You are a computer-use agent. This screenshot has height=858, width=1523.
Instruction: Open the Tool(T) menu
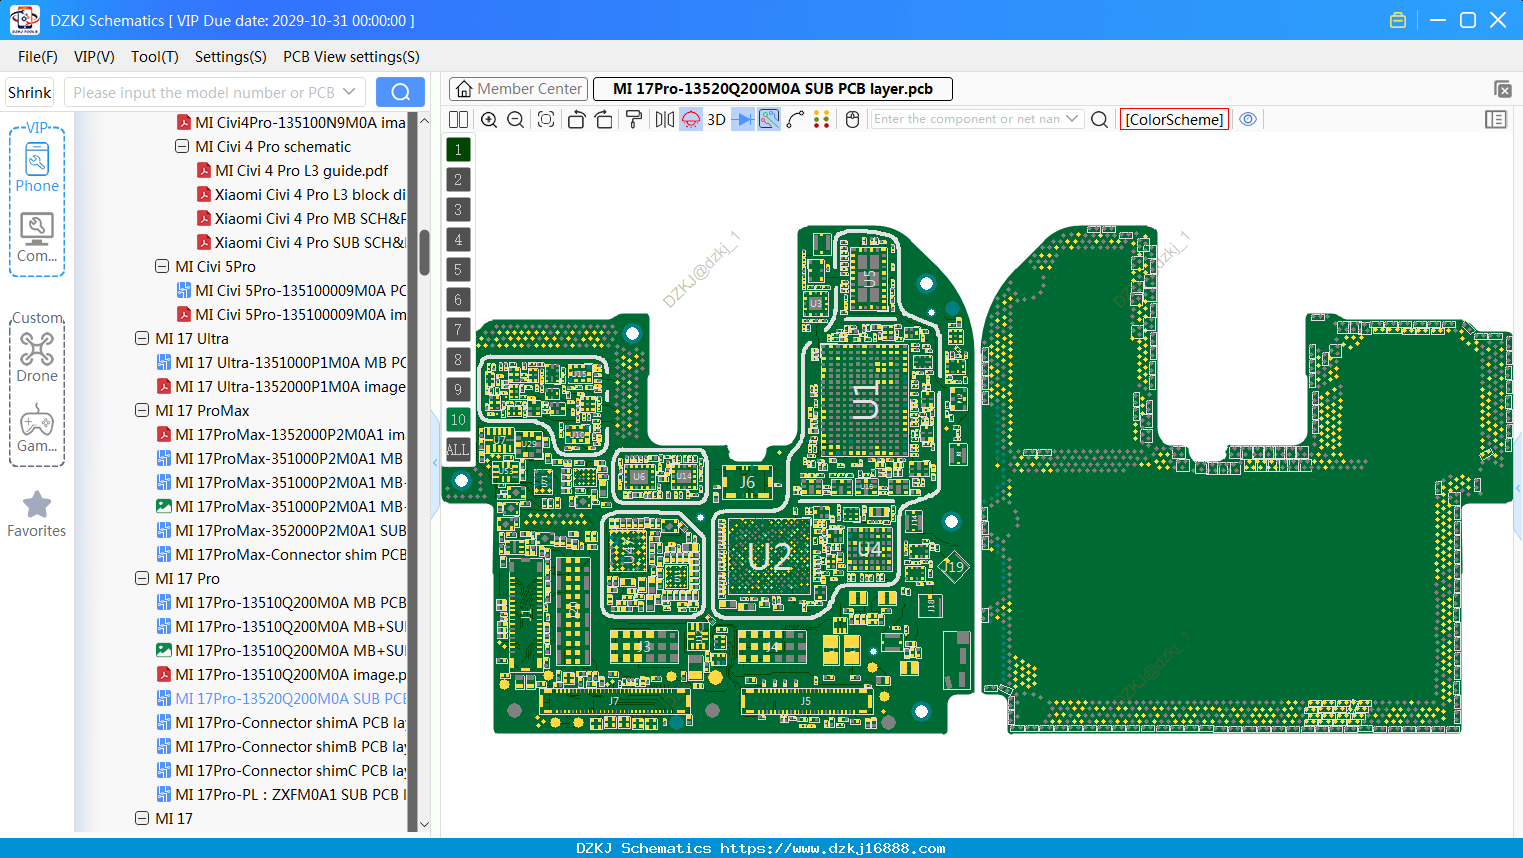pyautogui.click(x=155, y=57)
